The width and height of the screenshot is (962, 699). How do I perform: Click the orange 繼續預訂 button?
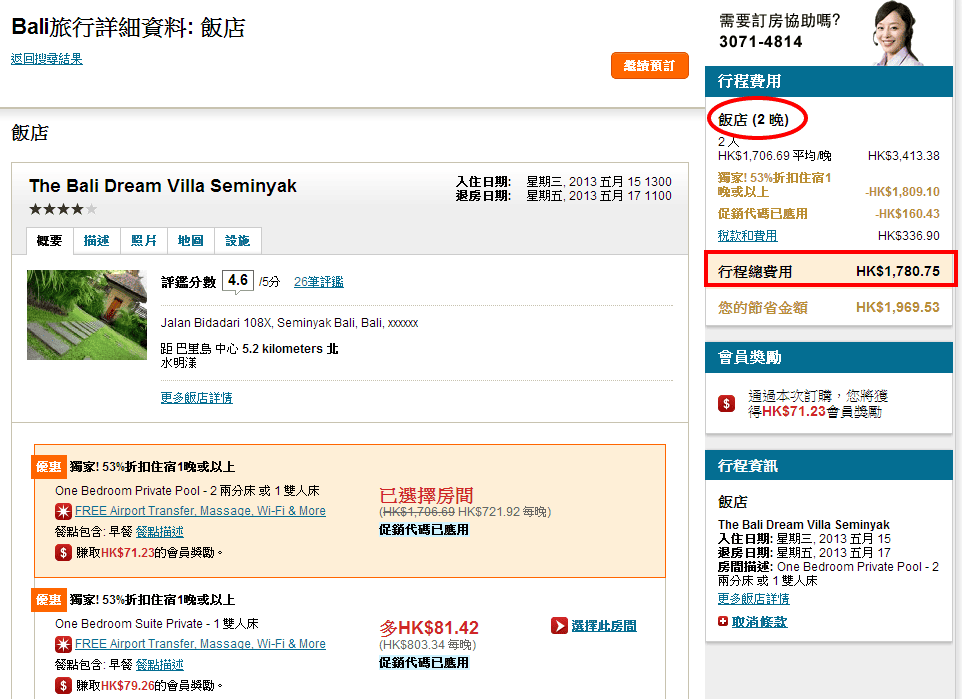[x=649, y=66]
